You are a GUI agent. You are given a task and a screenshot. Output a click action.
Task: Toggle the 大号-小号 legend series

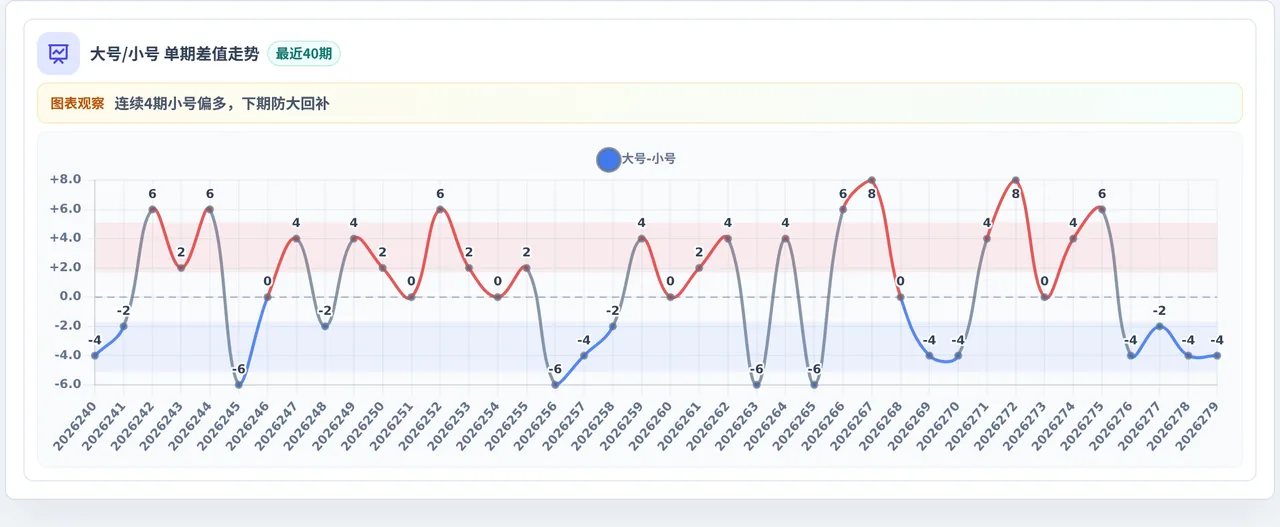pos(636,159)
